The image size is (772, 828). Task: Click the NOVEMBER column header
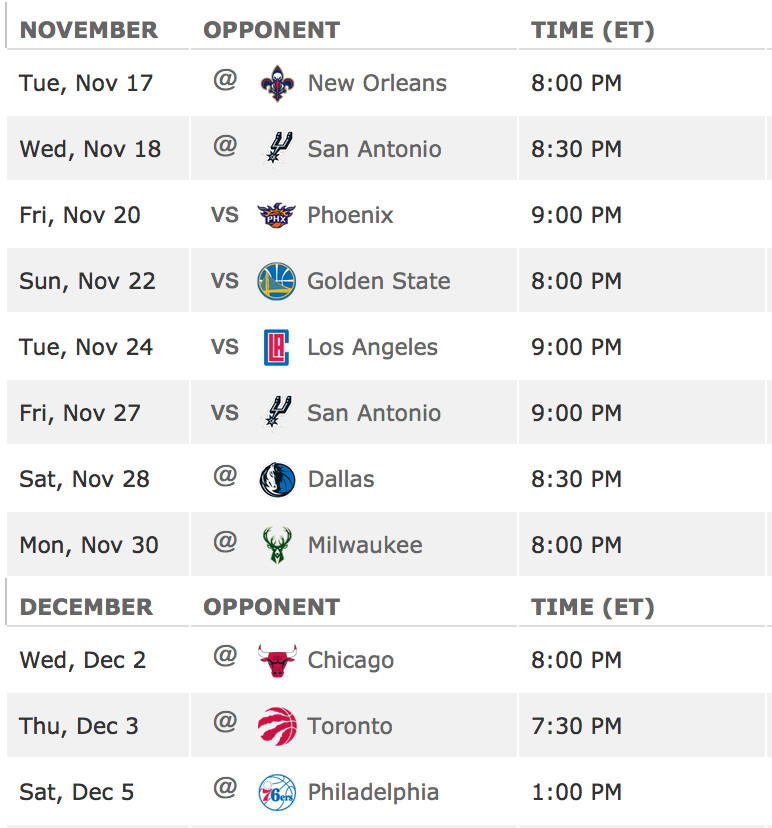click(89, 30)
